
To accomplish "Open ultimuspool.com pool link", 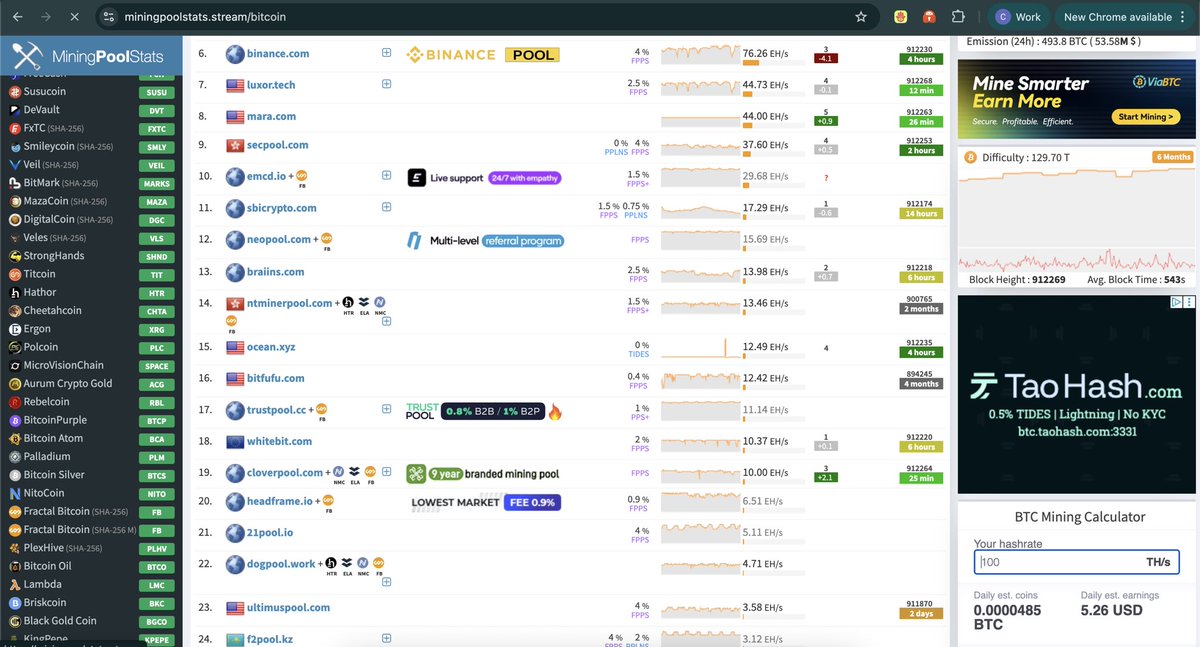I will tap(288, 607).
